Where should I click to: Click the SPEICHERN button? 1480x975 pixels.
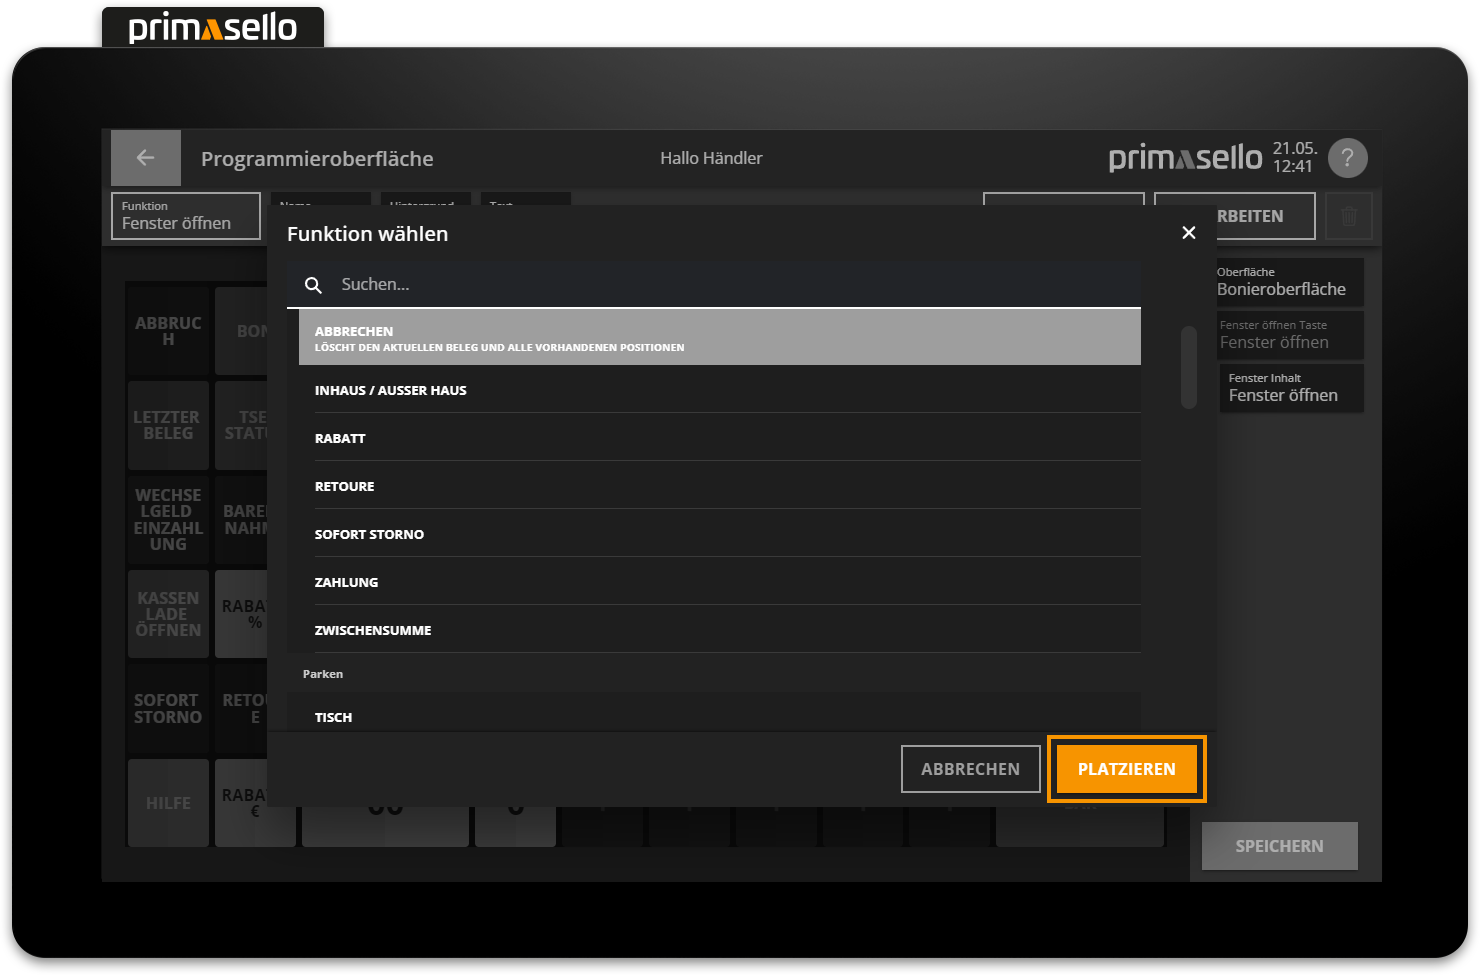1279,845
